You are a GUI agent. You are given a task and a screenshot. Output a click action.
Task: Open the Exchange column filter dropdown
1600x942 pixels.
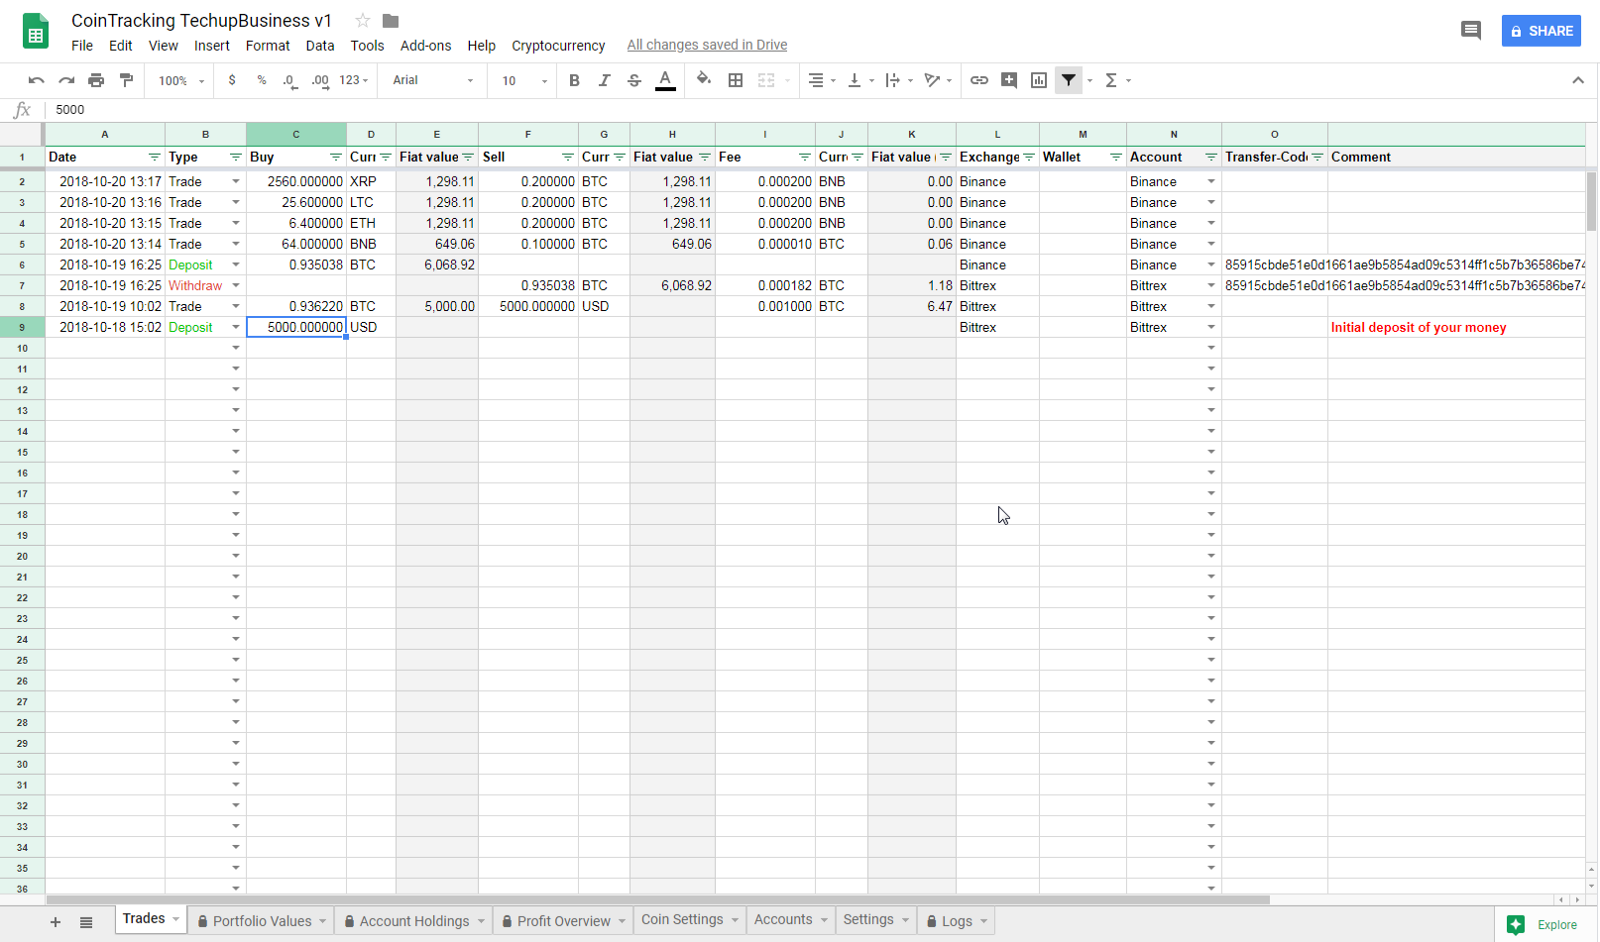pyautogui.click(x=1030, y=157)
